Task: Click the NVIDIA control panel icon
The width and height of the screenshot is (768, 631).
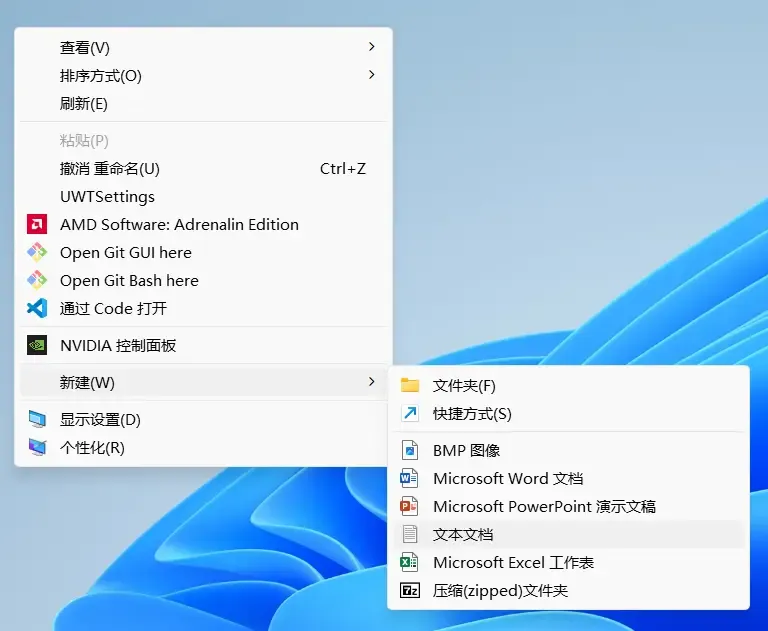Action: point(37,345)
